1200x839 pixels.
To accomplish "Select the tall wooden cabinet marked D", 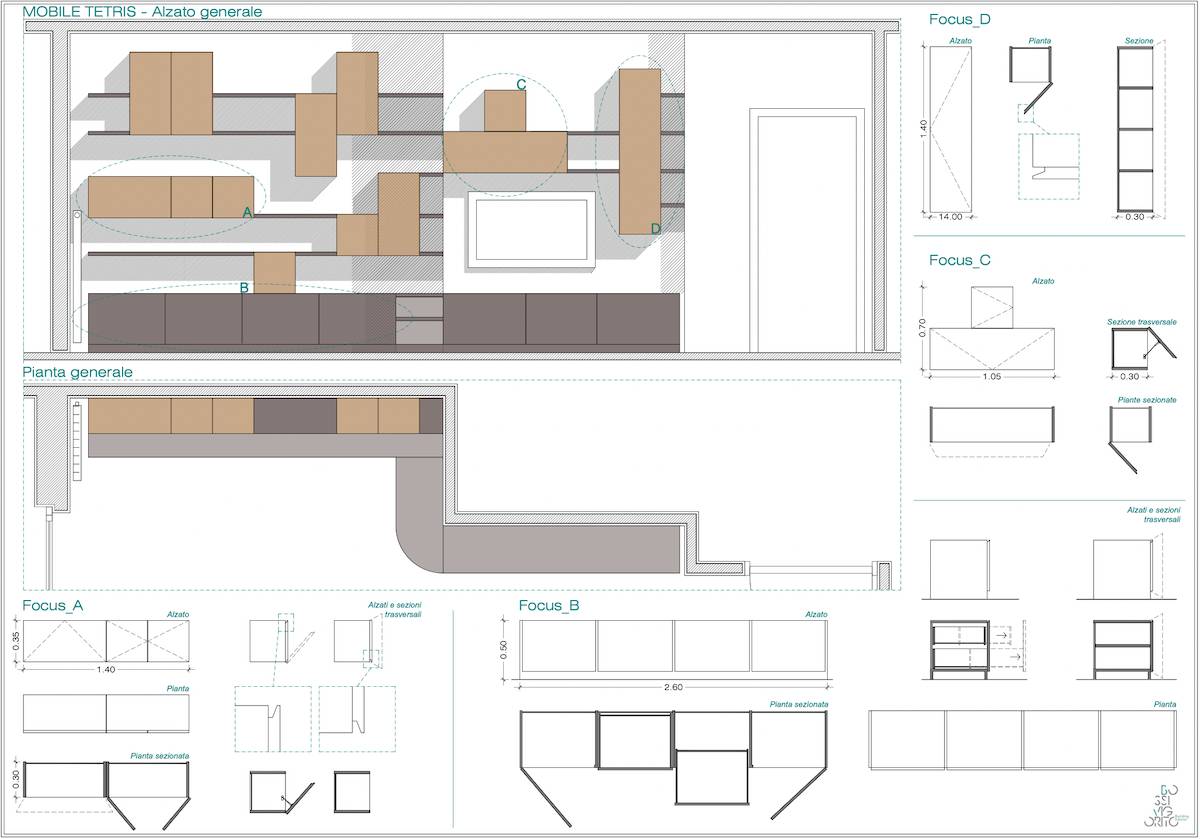I will tap(640, 150).
